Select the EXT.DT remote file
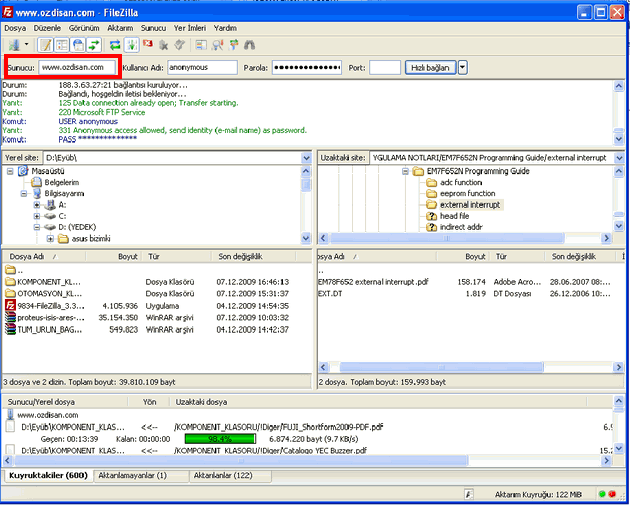 pos(330,294)
